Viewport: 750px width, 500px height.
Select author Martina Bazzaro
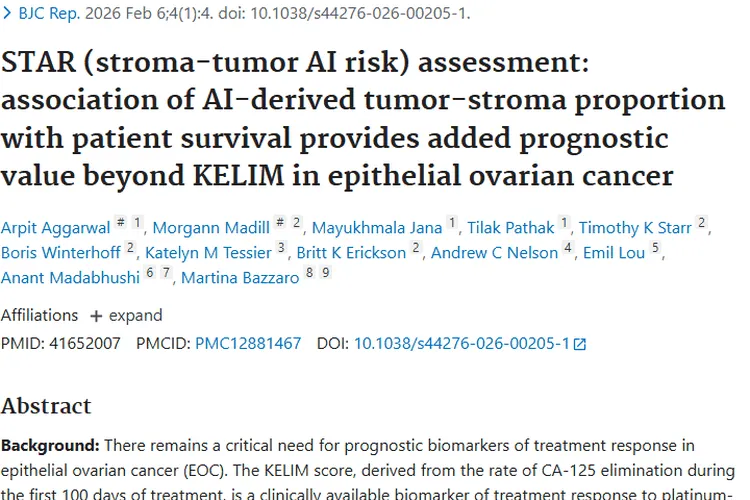pyautogui.click(x=240, y=278)
